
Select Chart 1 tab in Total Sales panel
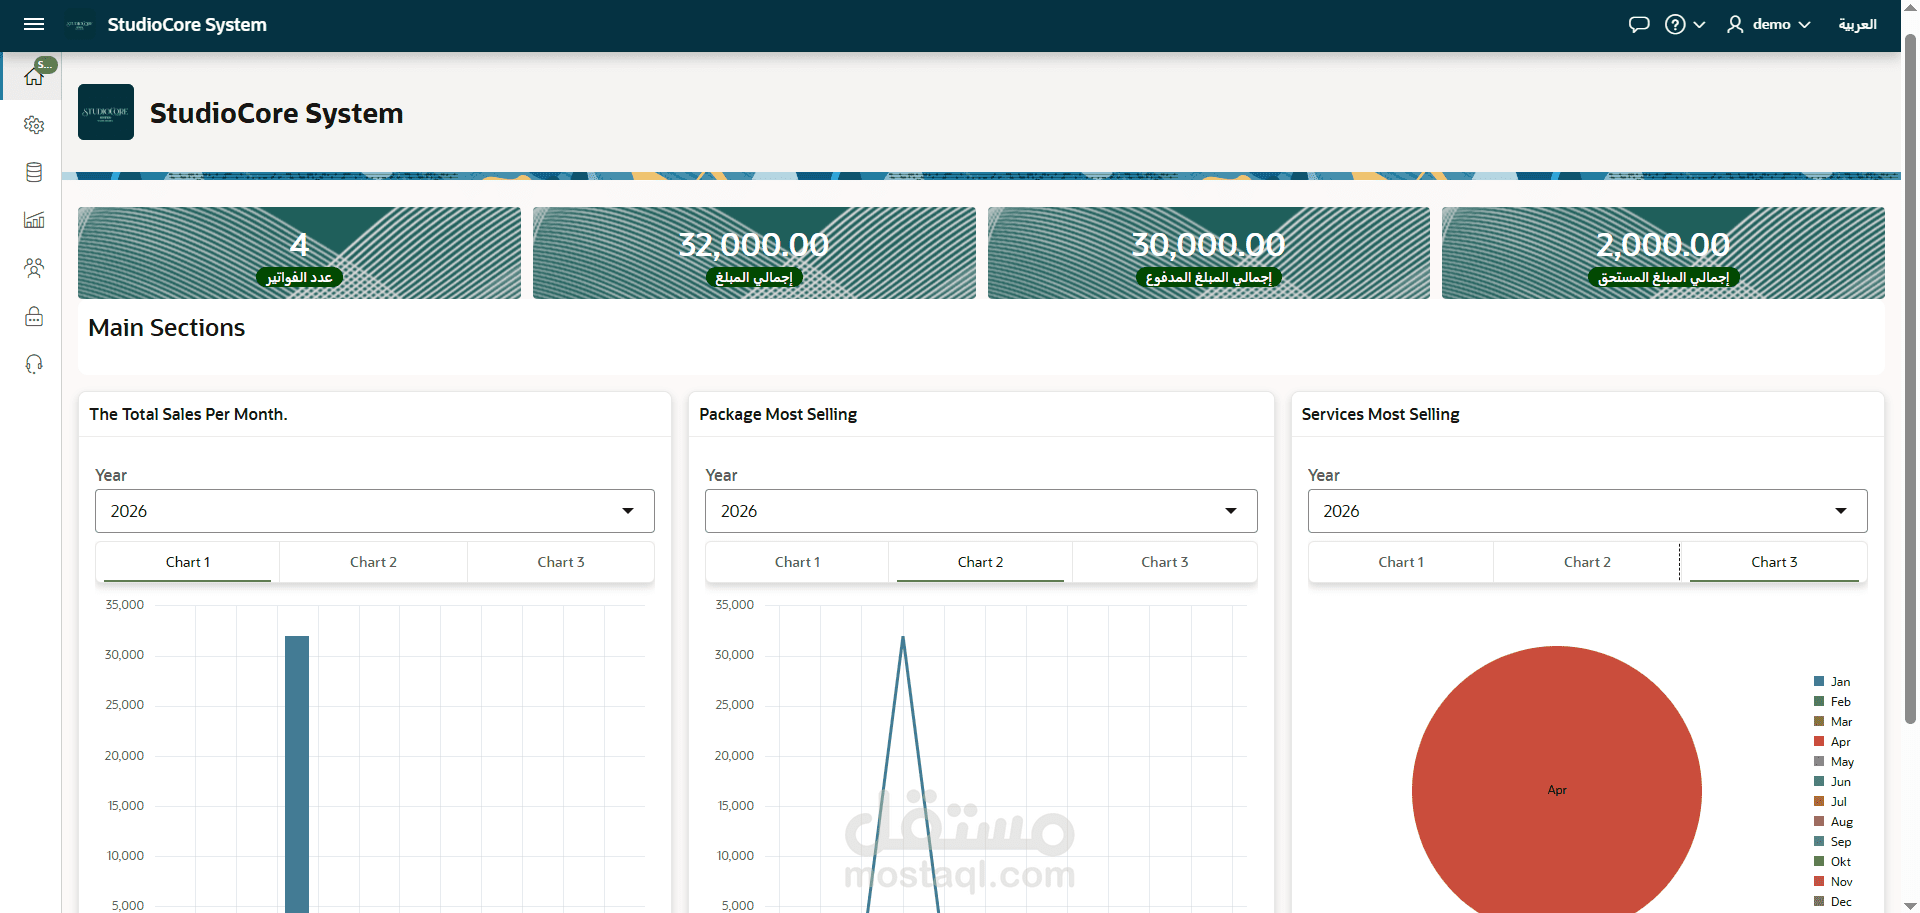[188, 562]
